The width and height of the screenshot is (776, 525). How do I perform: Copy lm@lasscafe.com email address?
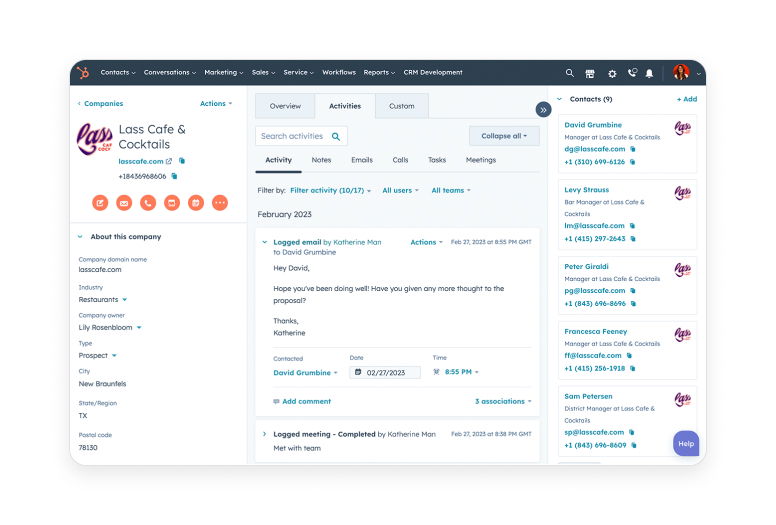coord(632,226)
